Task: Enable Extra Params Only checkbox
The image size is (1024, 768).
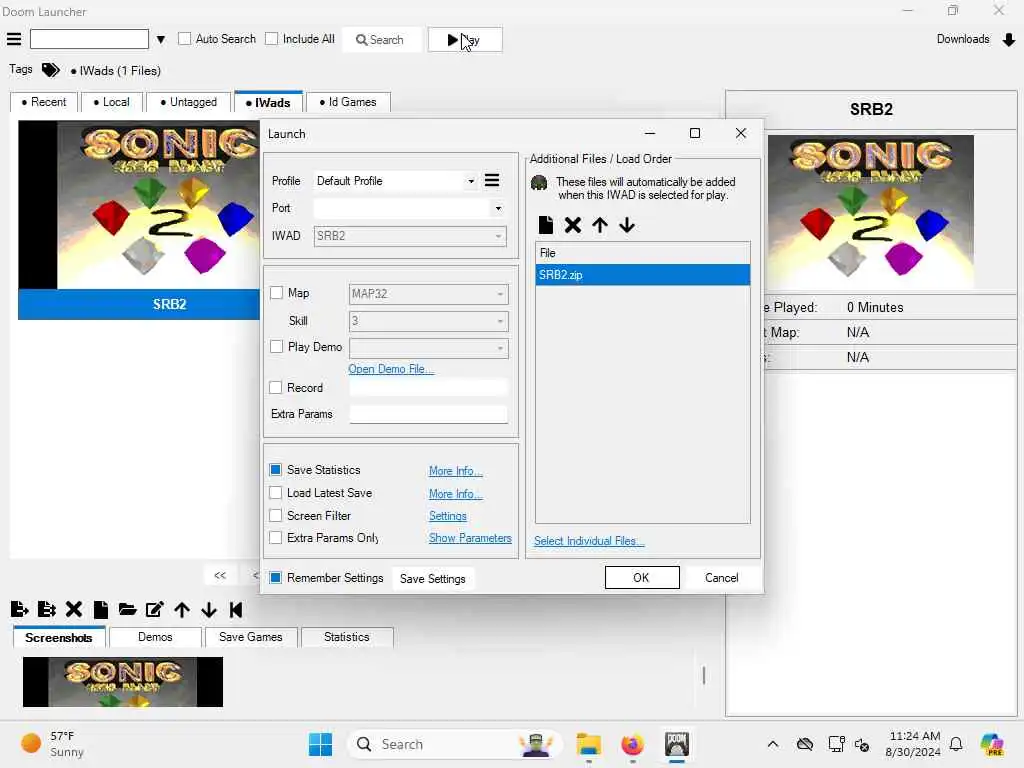Action: click(276, 537)
